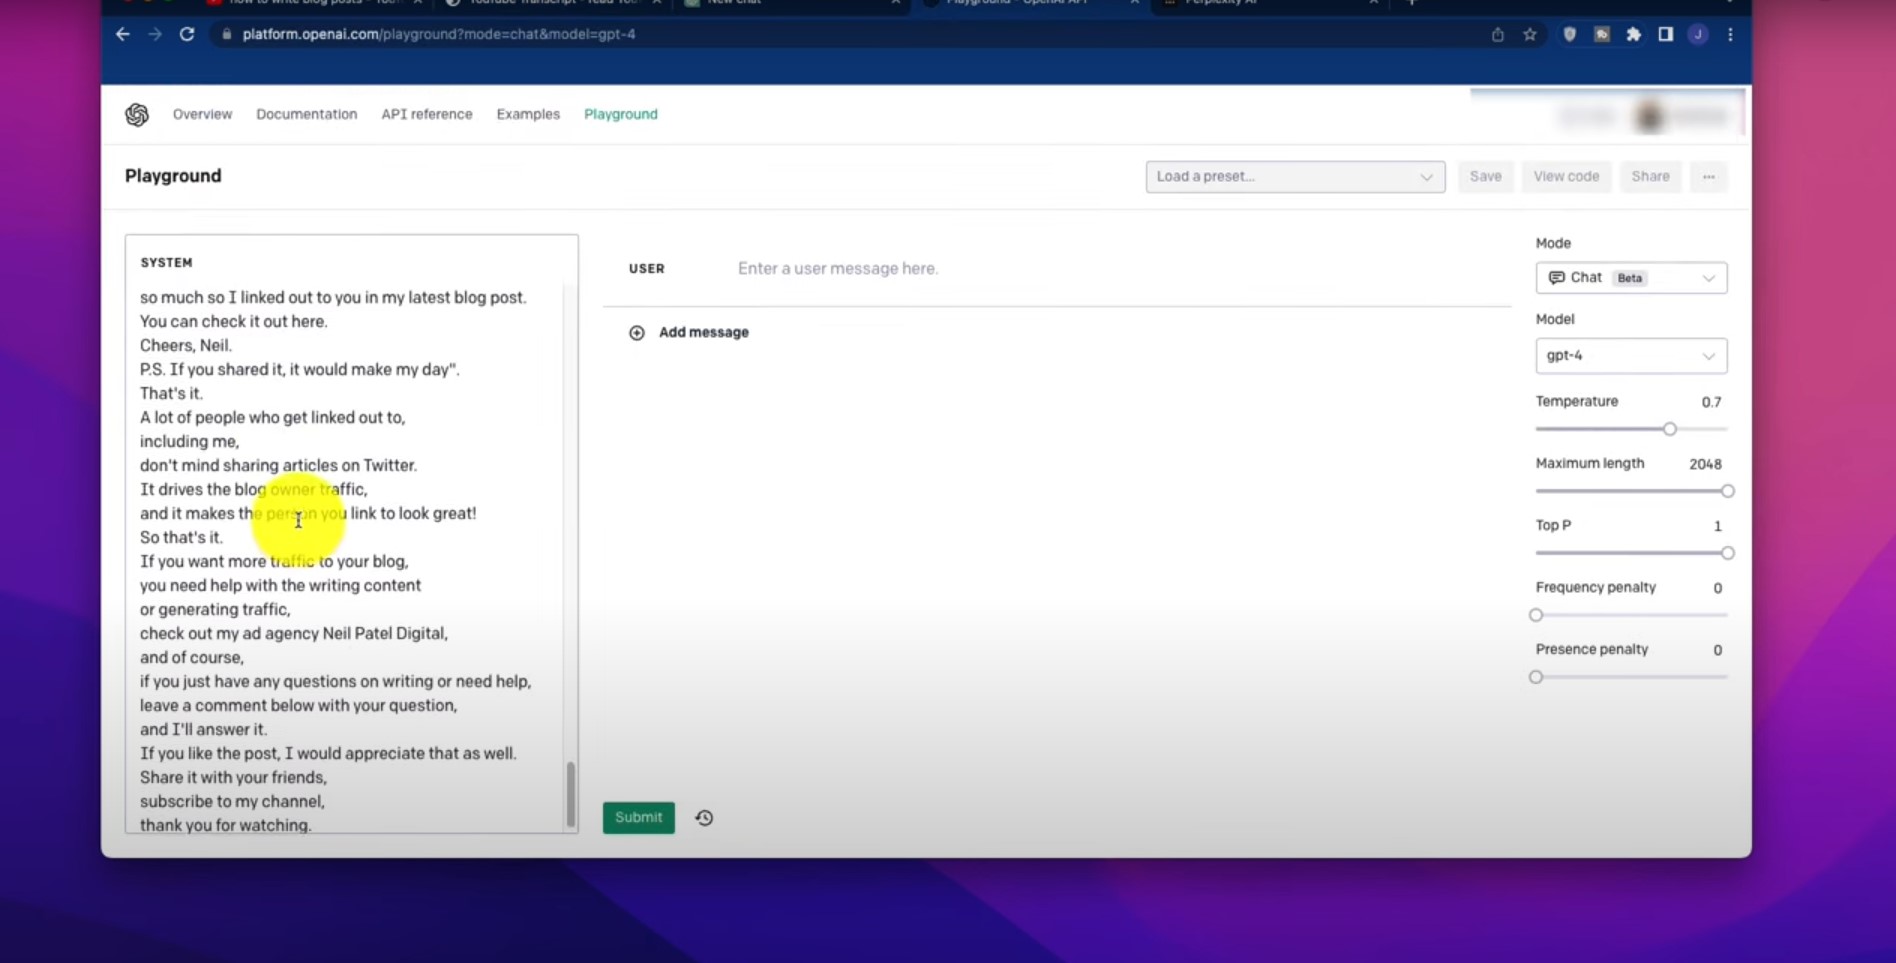Image resolution: width=1896 pixels, height=963 pixels.
Task: Click "you need help with the writing content"
Action: click(x=281, y=585)
